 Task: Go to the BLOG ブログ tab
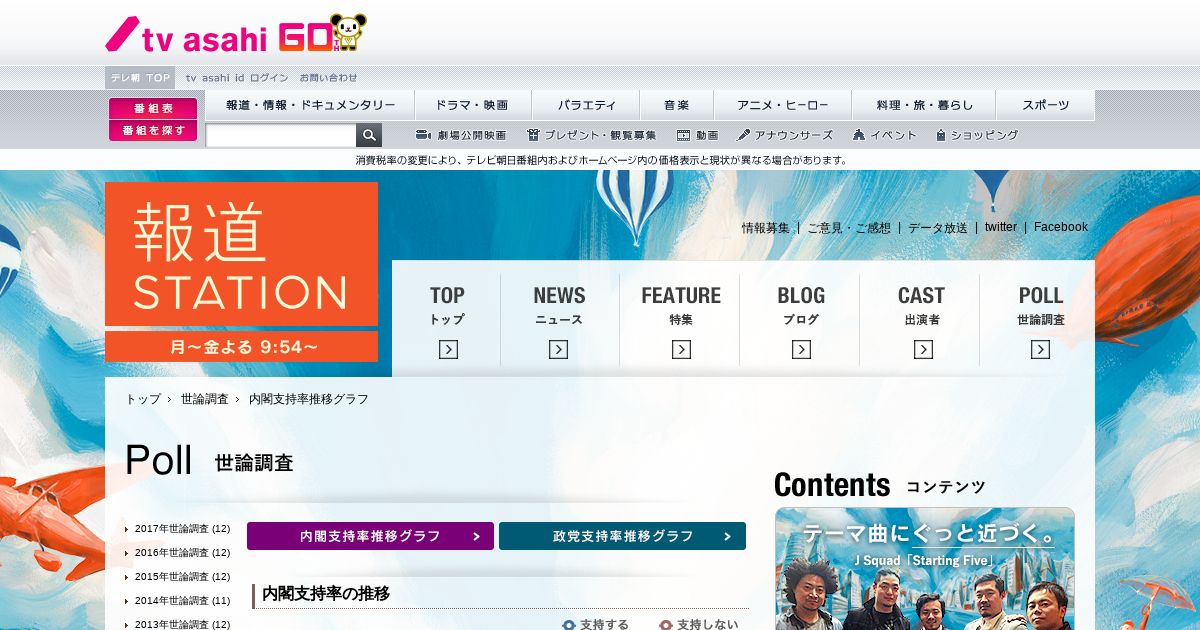click(x=801, y=320)
